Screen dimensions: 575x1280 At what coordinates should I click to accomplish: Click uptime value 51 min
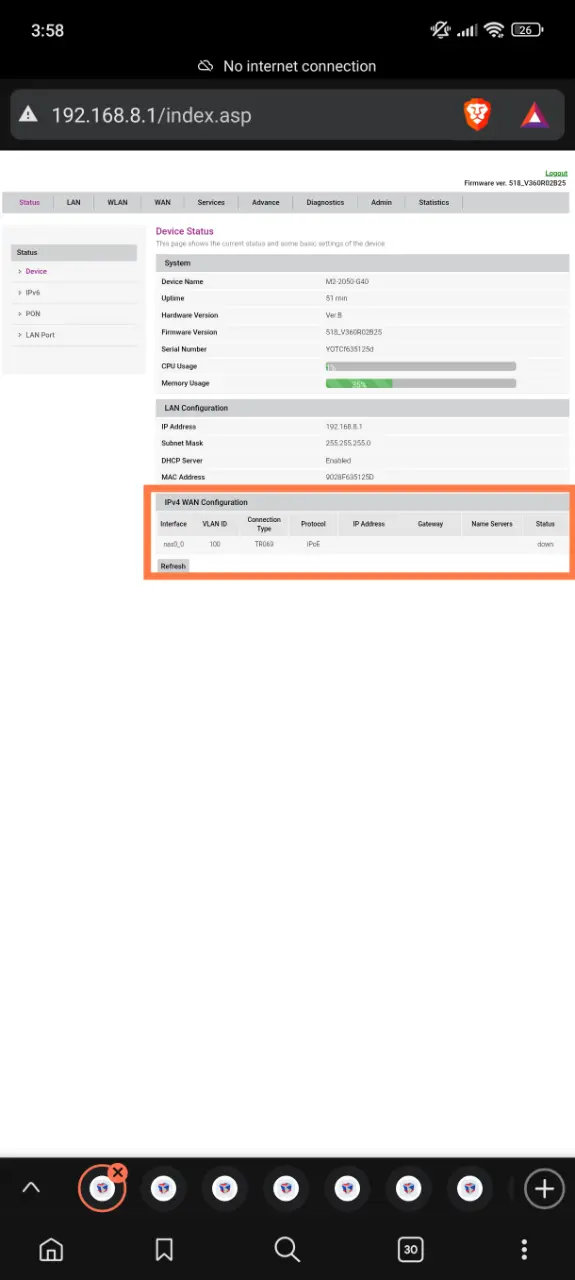336,298
